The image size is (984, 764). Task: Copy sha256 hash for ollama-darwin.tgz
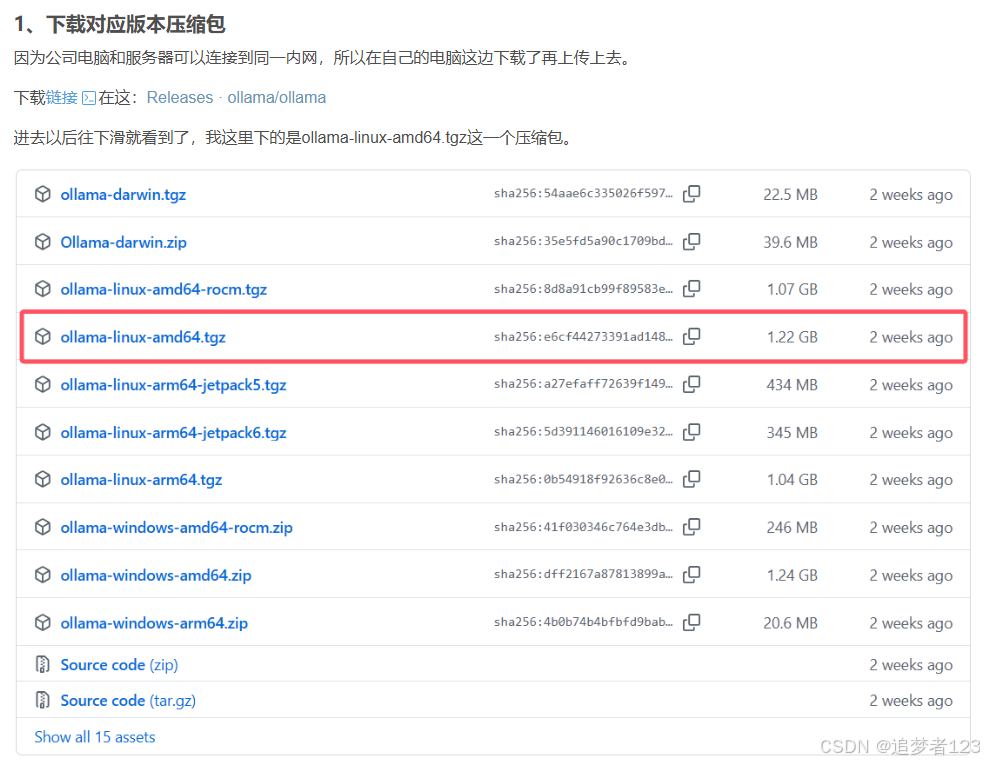[692, 194]
